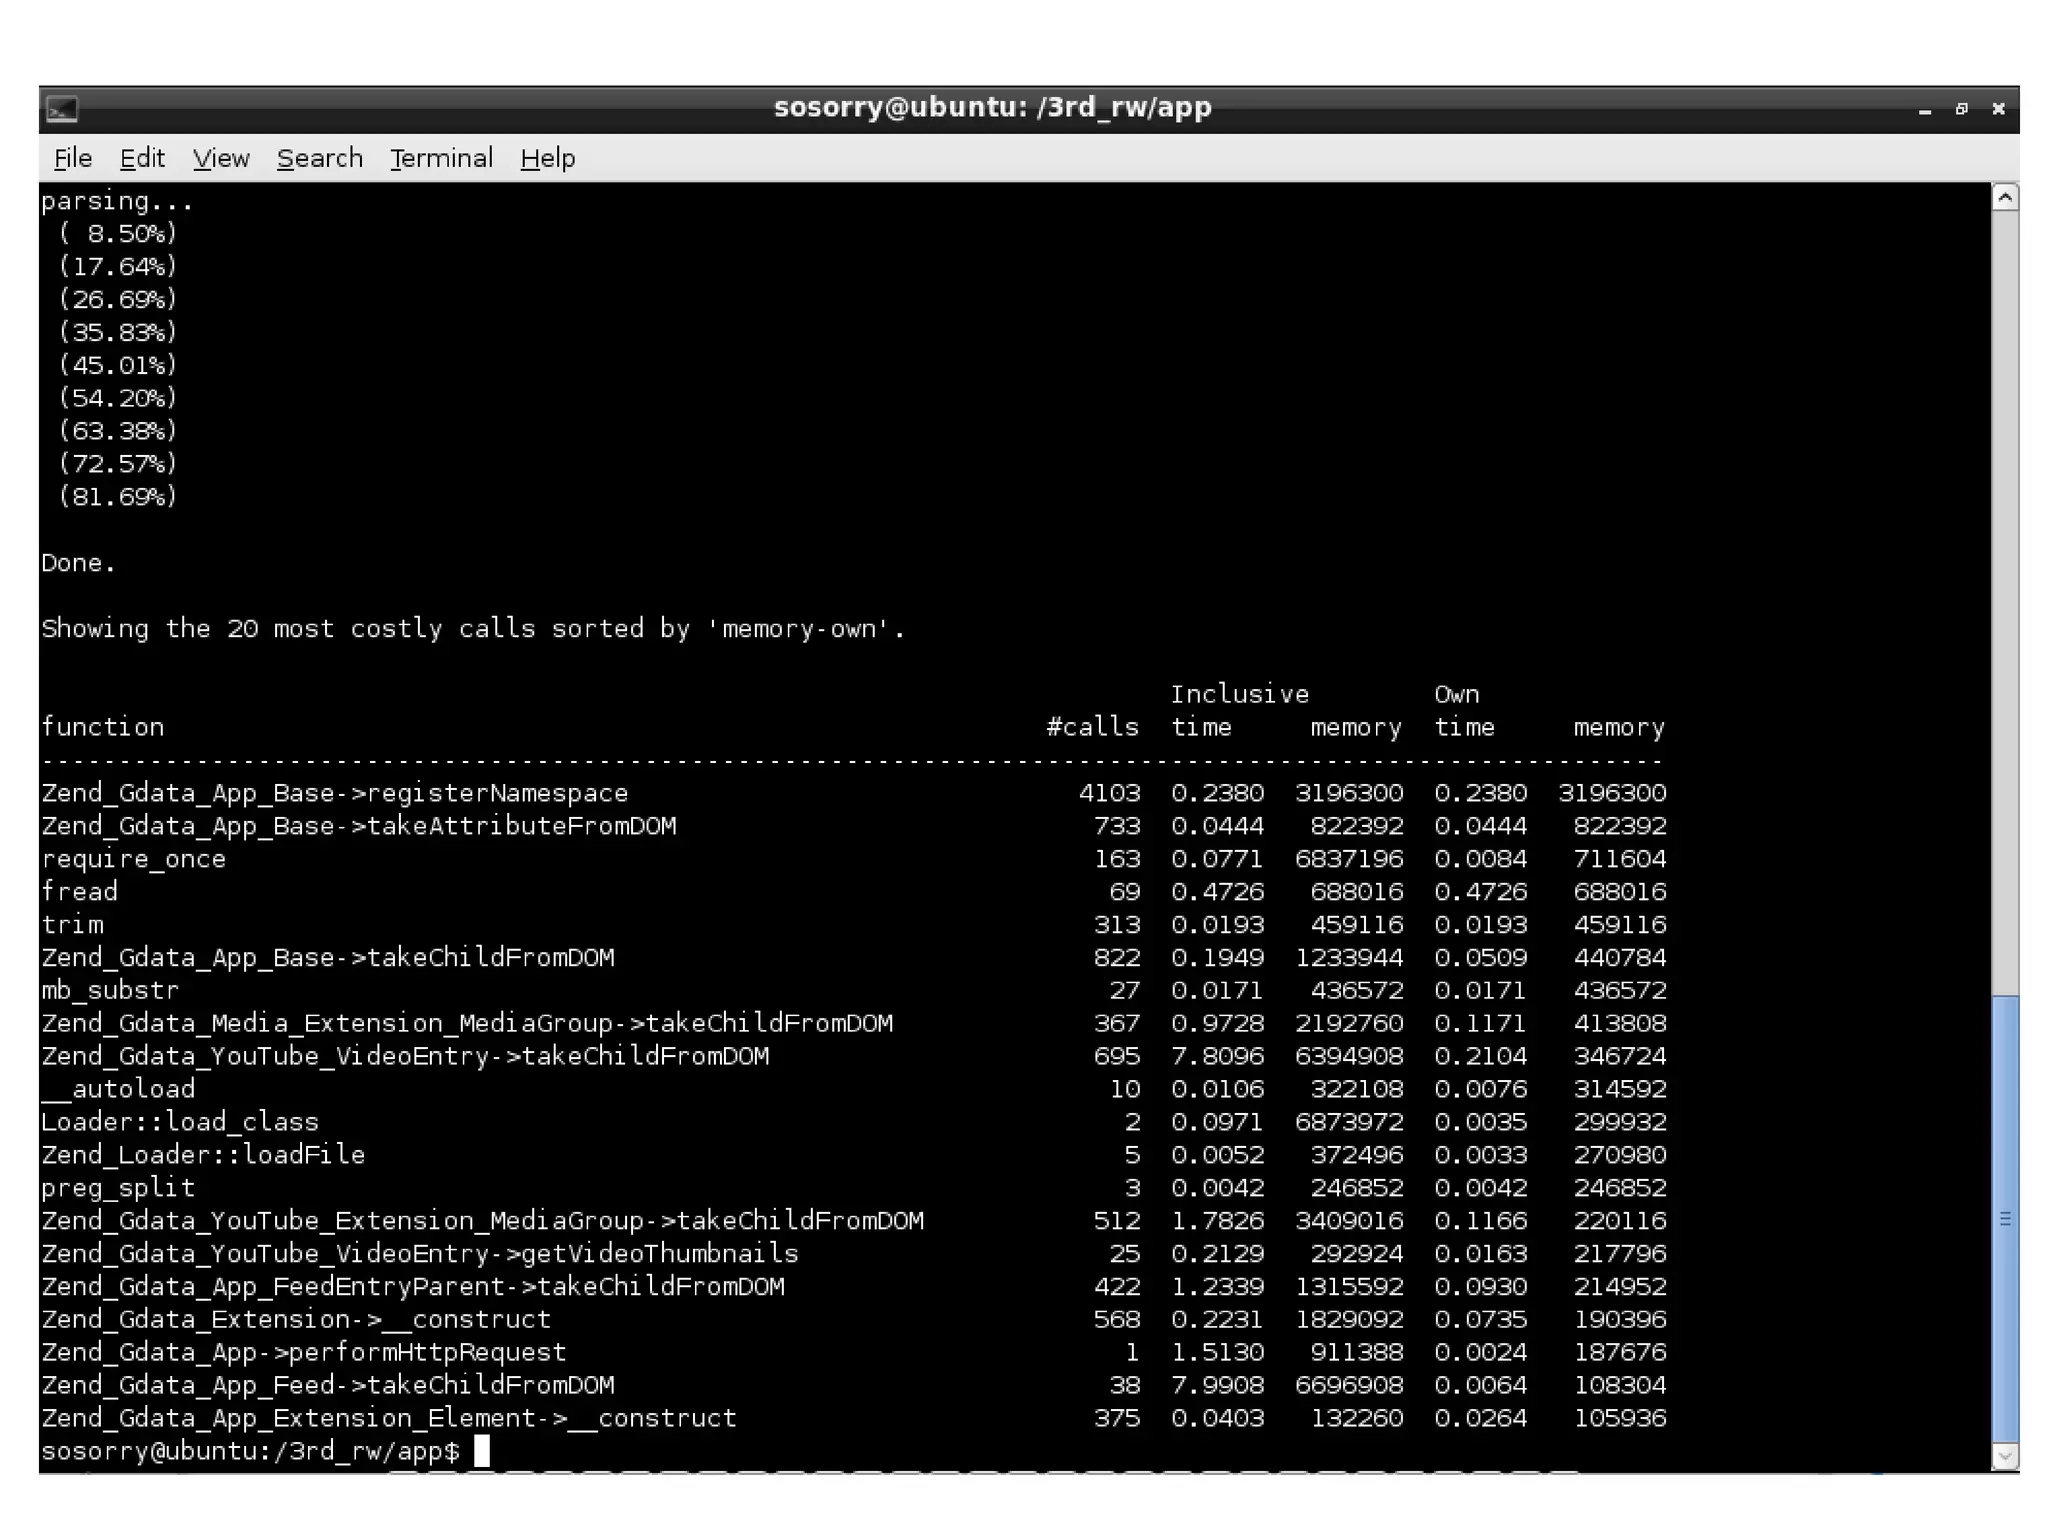
Task: Minimize the terminal window
Action: coord(1924,109)
